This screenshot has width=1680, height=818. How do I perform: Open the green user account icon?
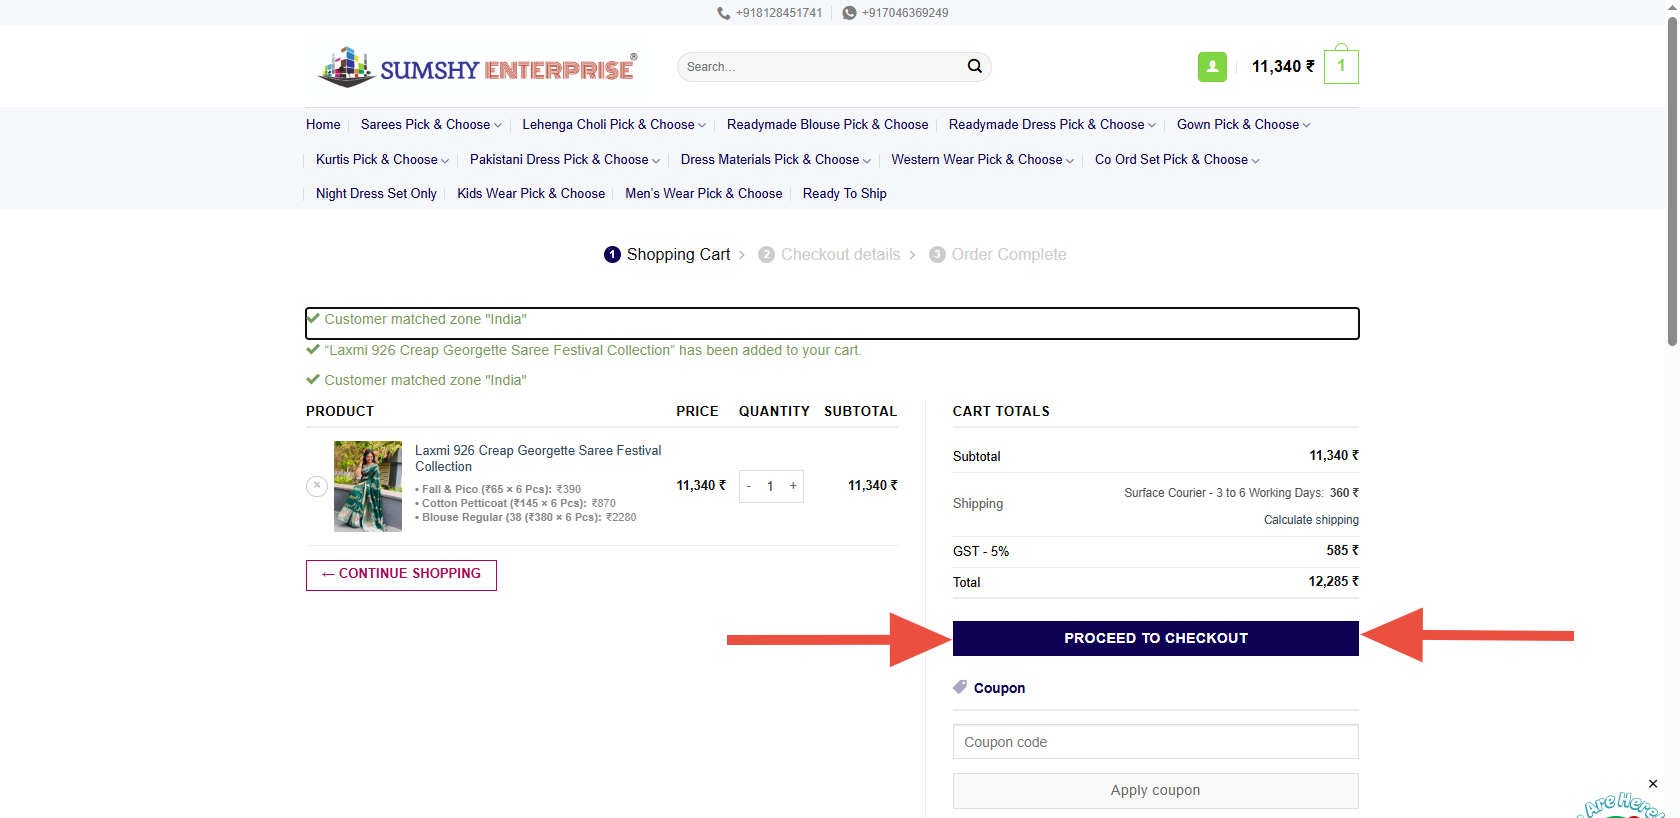coord(1212,67)
